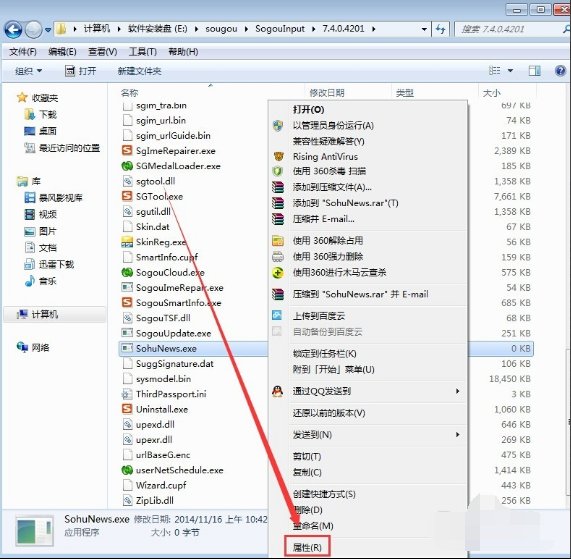The height and width of the screenshot is (559, 571).
Task: Click the 打开 toolbar button
Action: pos(80,71)
